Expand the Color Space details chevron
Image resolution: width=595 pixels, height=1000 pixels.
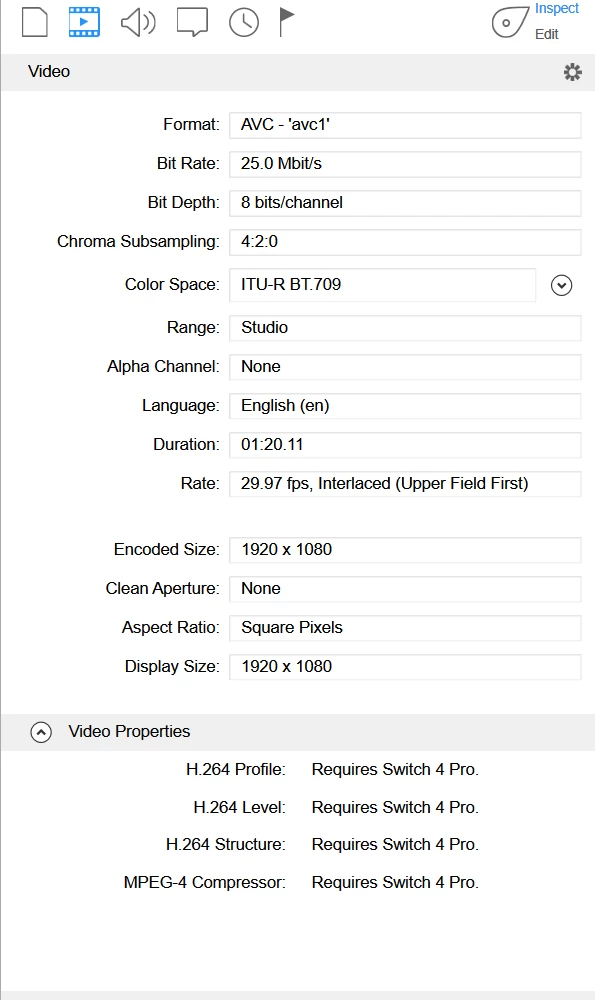[561, 285]
